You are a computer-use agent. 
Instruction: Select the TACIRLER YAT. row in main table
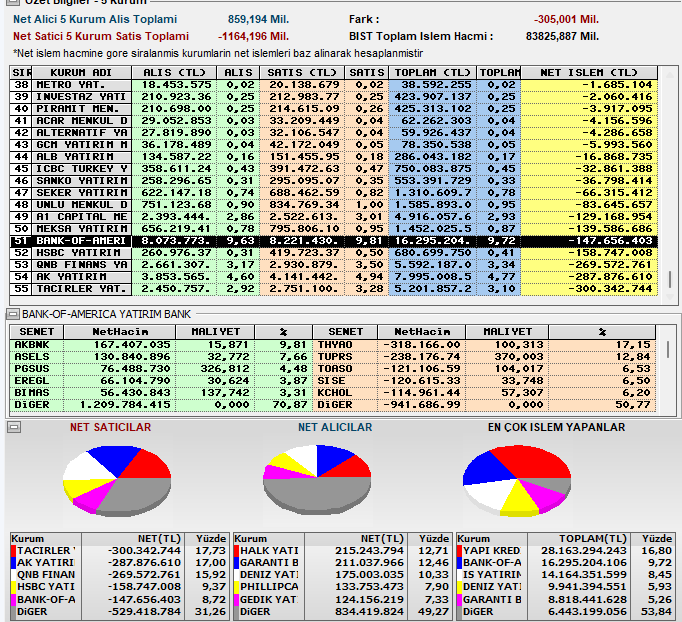point(334,289)
